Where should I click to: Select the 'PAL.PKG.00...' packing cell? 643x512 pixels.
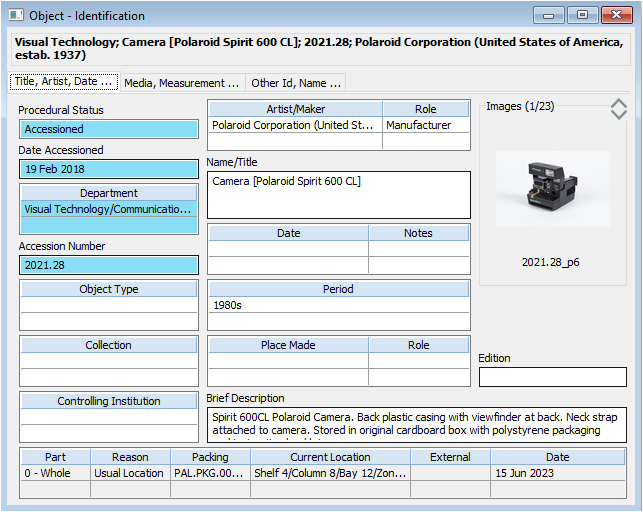(210, 473)
